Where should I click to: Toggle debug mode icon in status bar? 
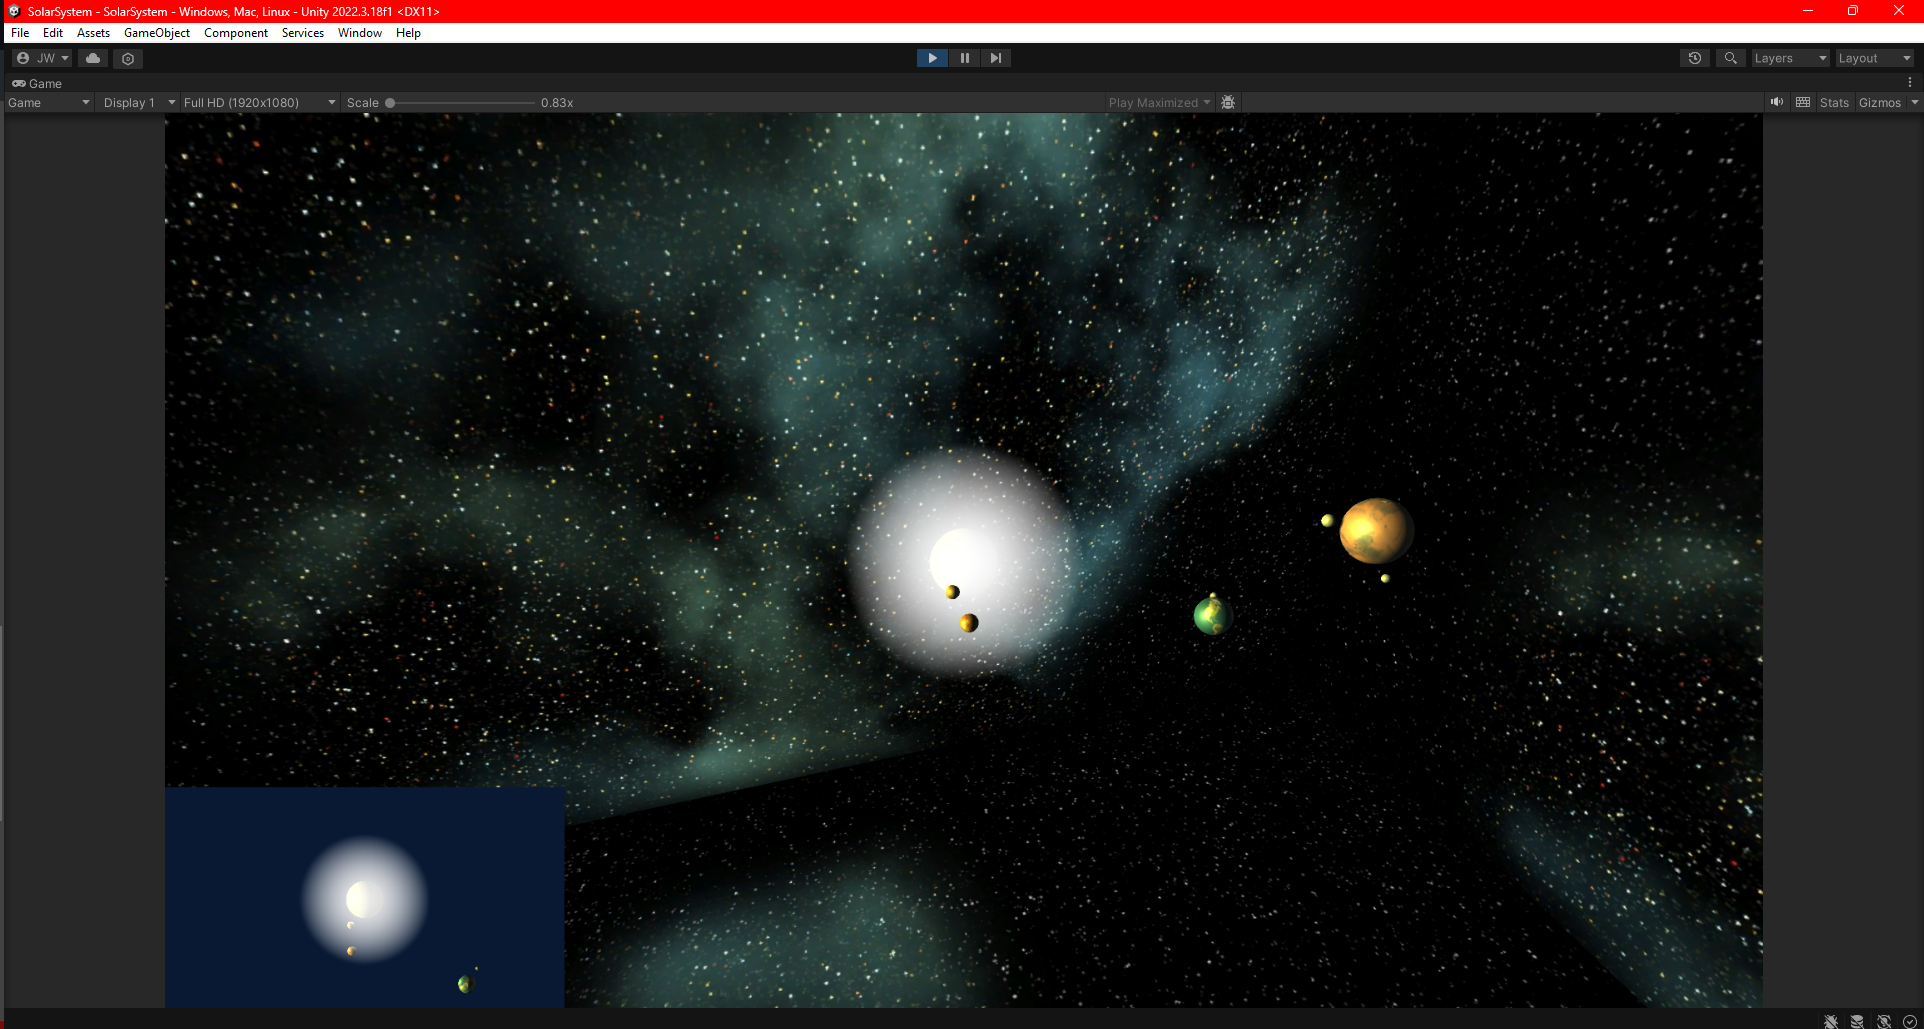[1831, 1021]
